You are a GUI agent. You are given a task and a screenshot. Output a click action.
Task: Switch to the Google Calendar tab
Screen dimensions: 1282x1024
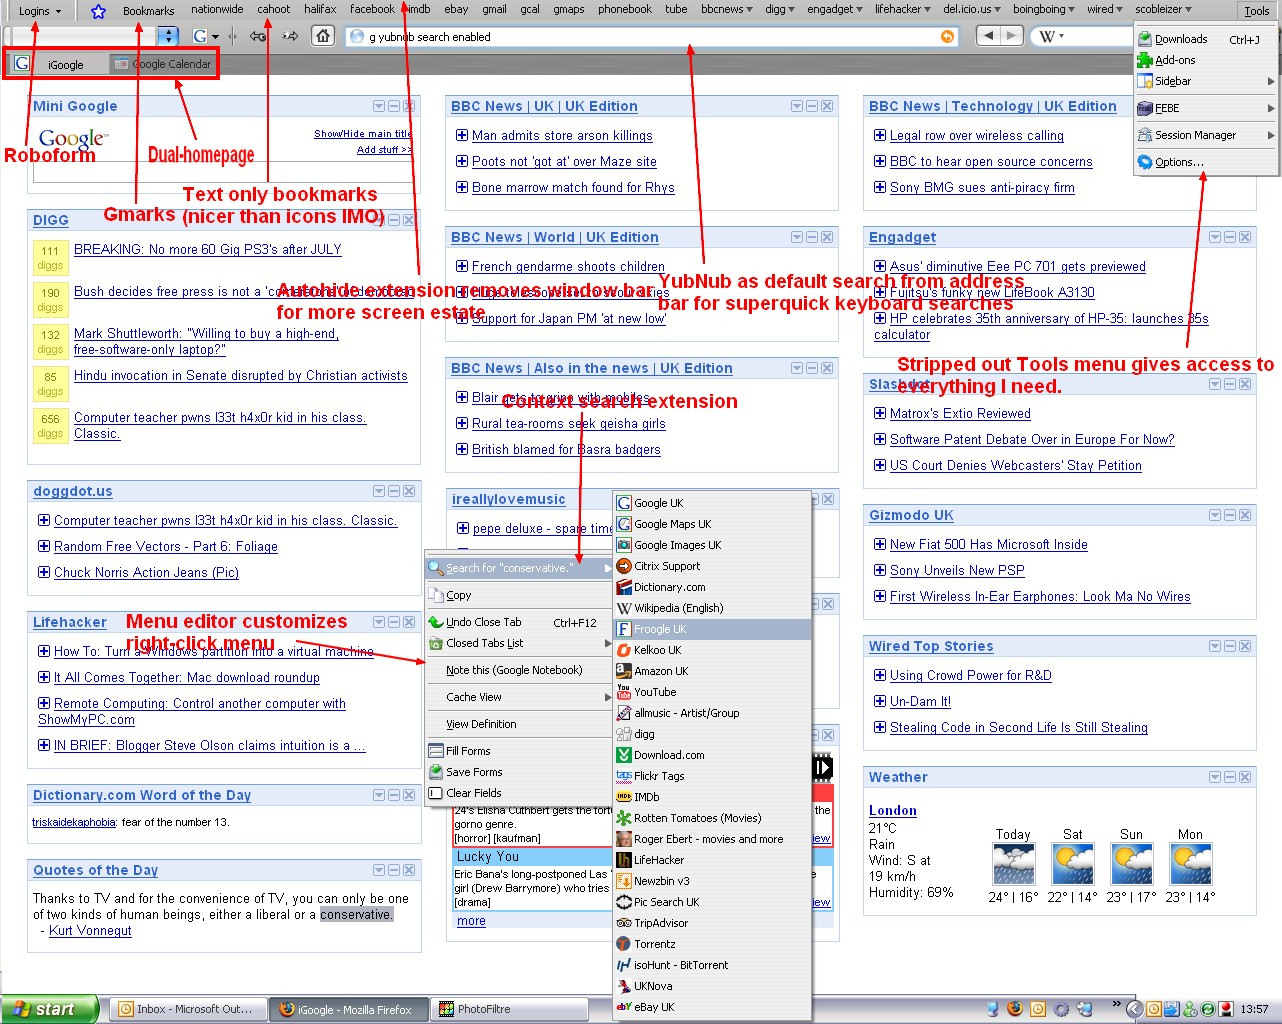(x=162, y=64)
